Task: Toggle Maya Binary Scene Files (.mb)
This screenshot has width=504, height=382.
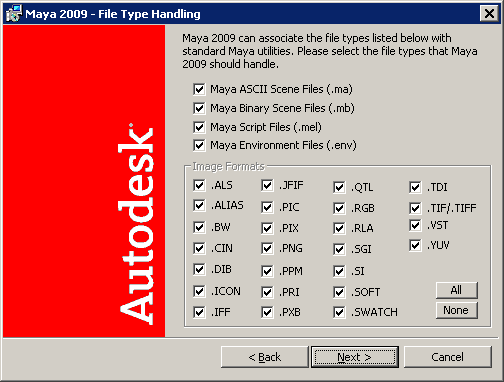Action: [x=199, y=108]
